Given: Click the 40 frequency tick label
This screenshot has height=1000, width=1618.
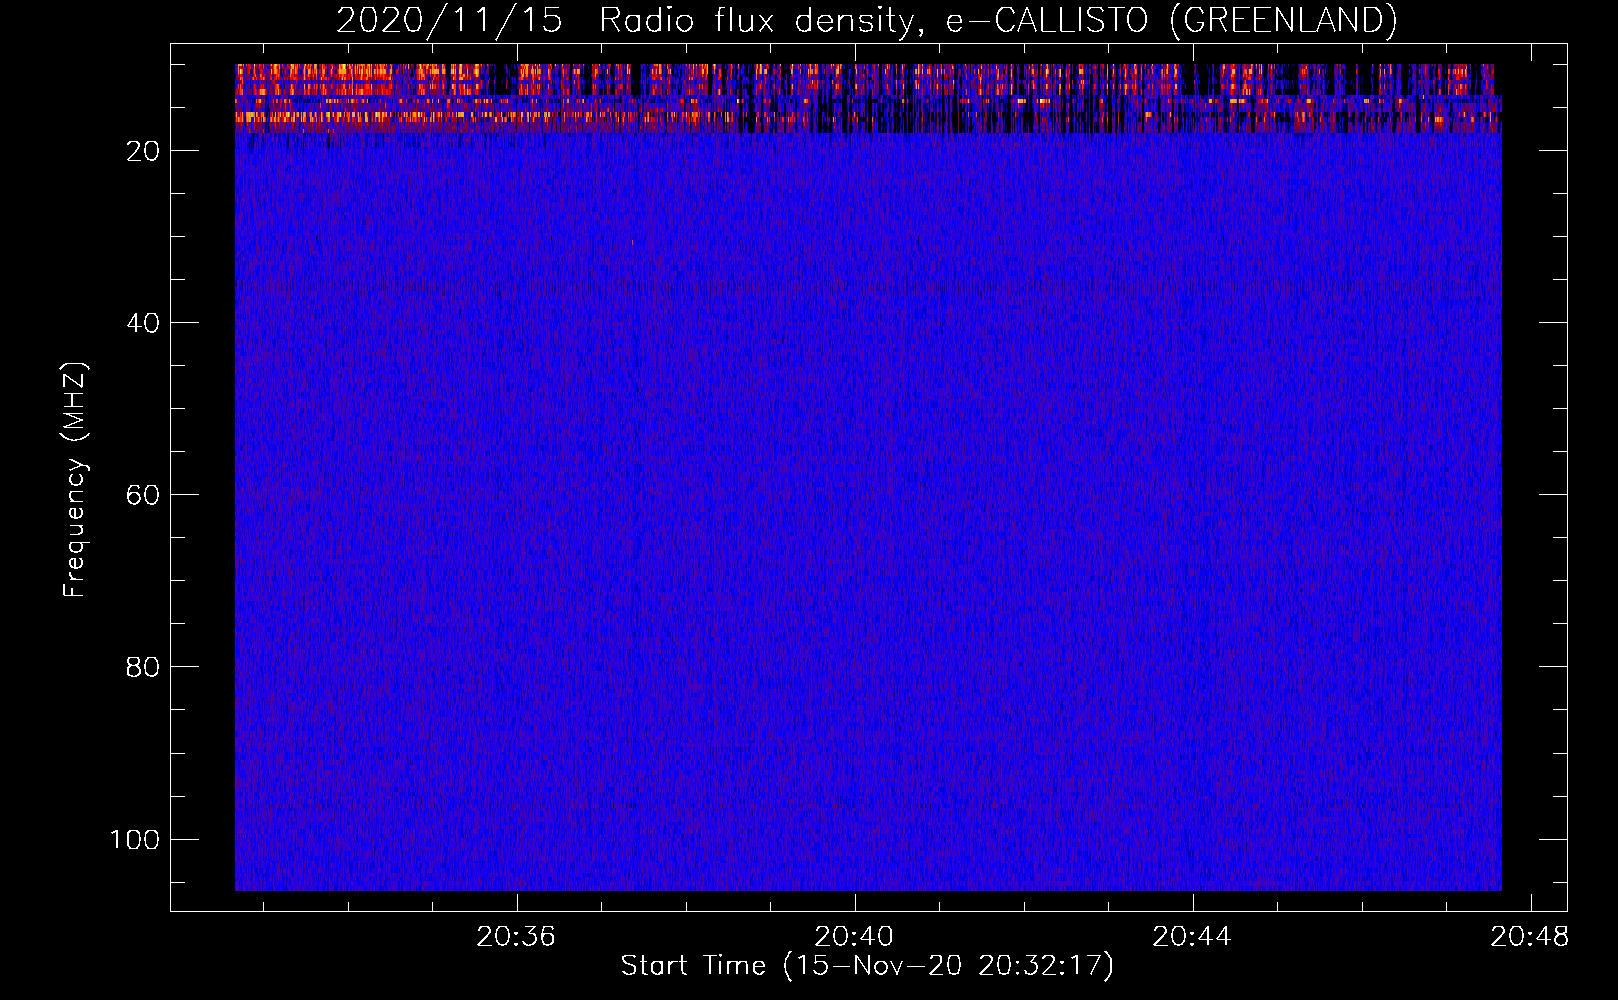Looking at the screenshot, I should point(143,323).
